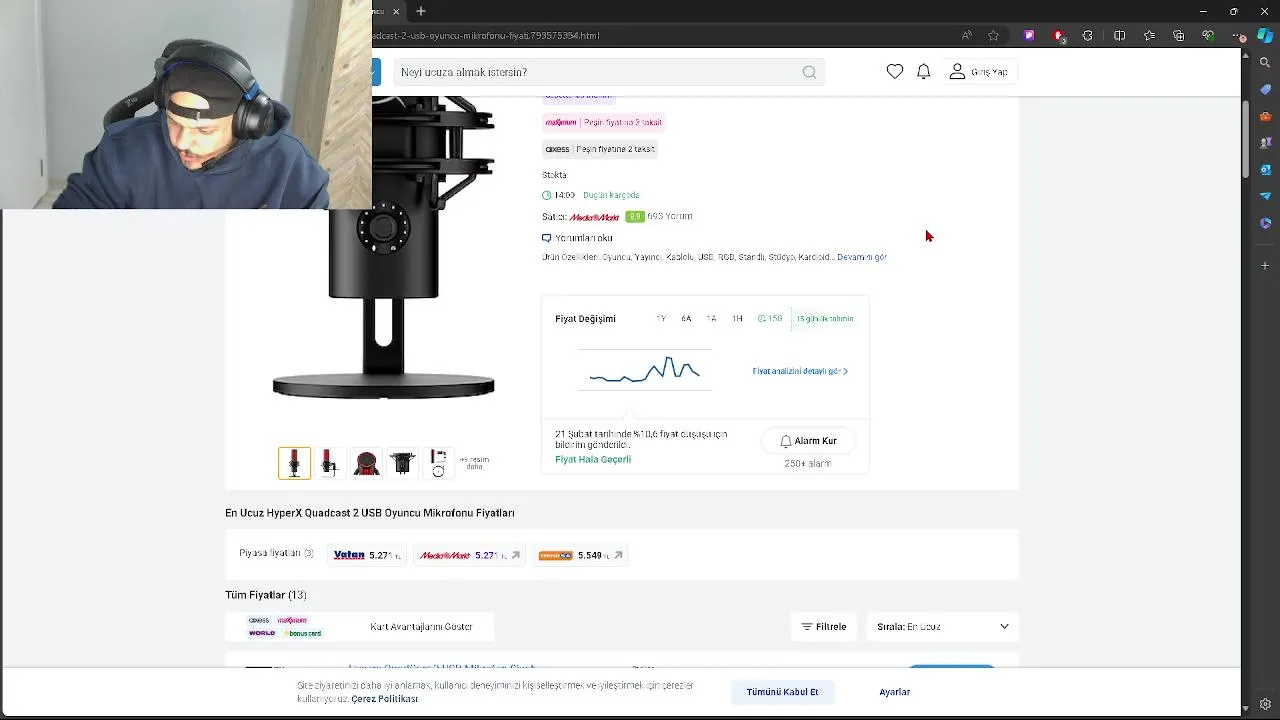
Task: Open Copilot icon in browser corner
Action: [1265, 35]
